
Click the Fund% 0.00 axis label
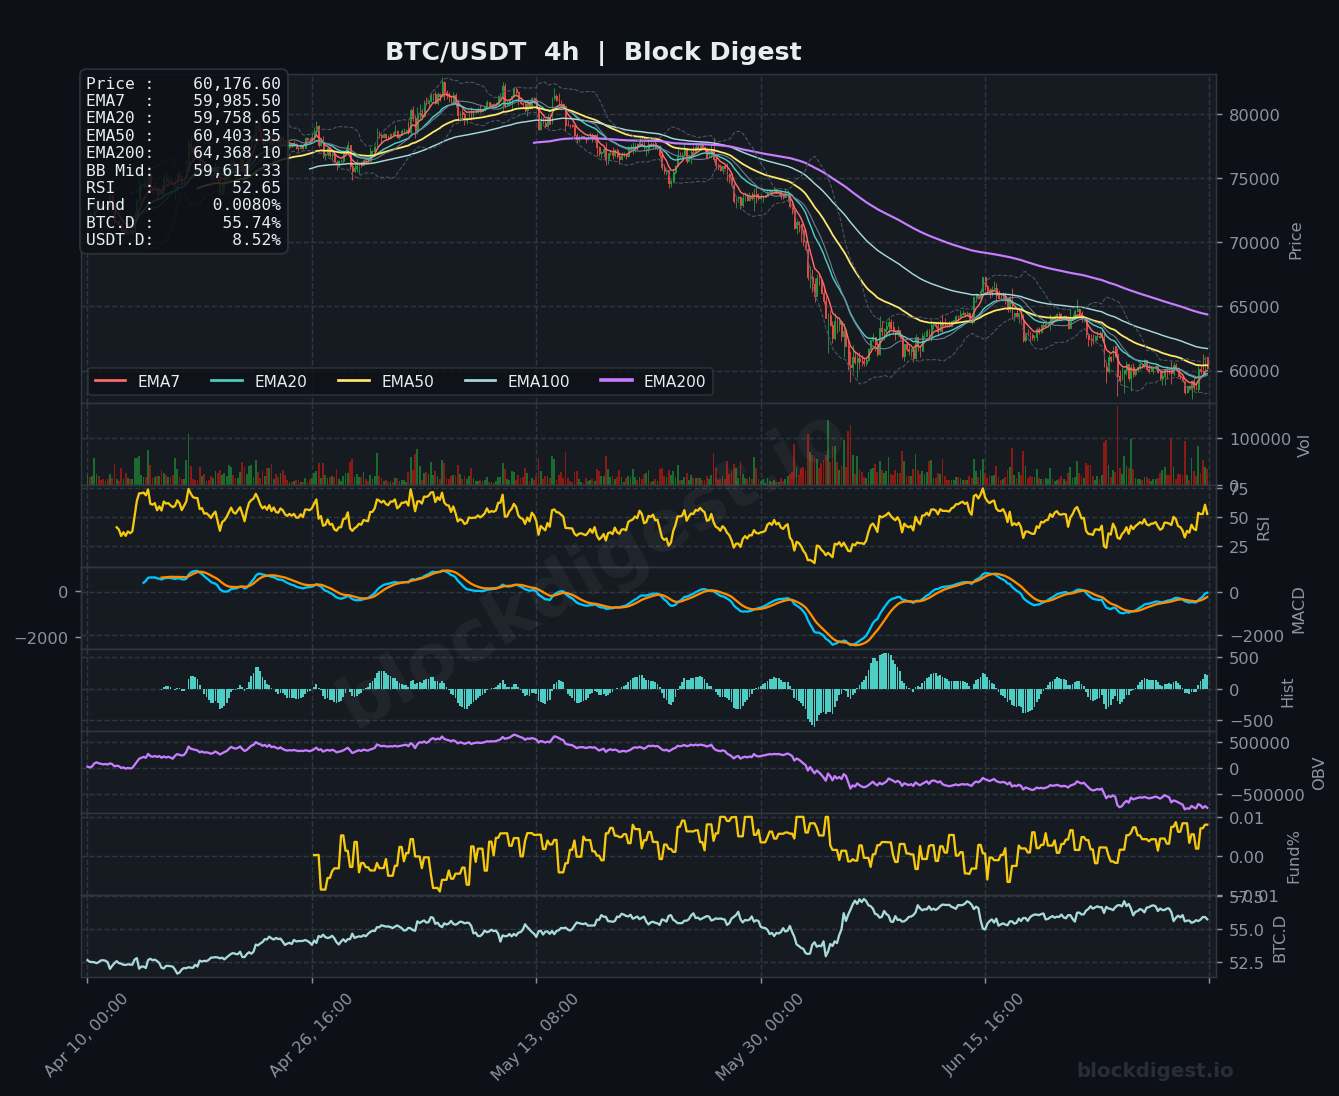click(x=1245, y=858)
